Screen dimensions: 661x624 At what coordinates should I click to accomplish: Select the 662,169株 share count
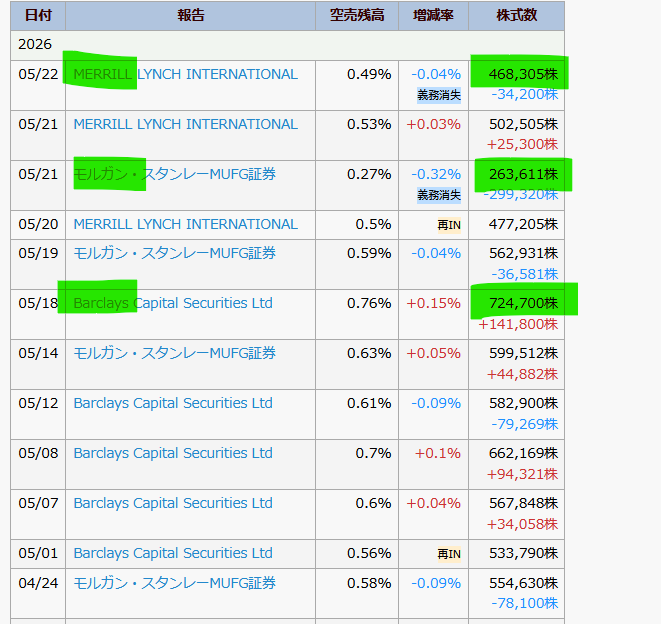click(x=523, y=453)
